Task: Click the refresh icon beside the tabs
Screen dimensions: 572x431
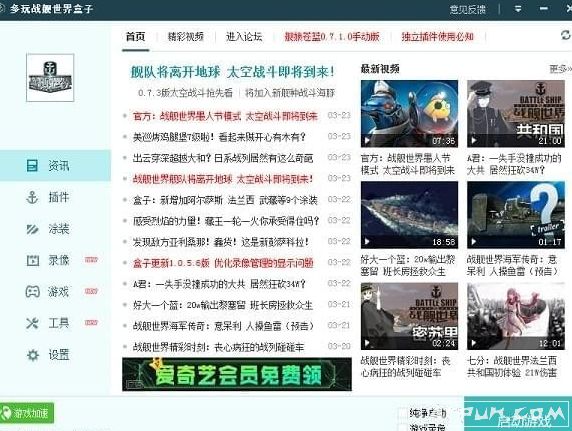Action: [x=566, y=35]
